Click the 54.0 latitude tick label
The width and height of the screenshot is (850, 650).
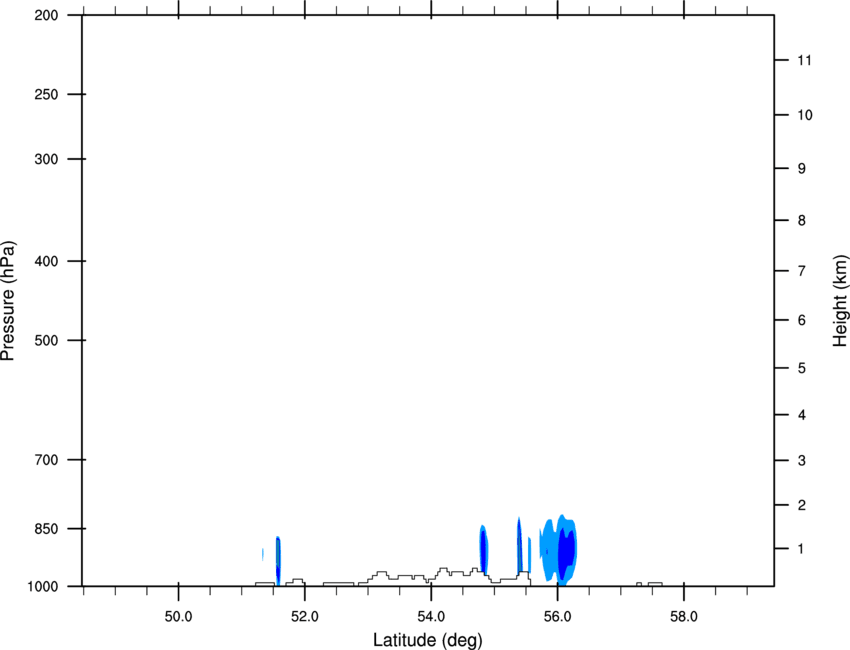(x=431, y=617)
